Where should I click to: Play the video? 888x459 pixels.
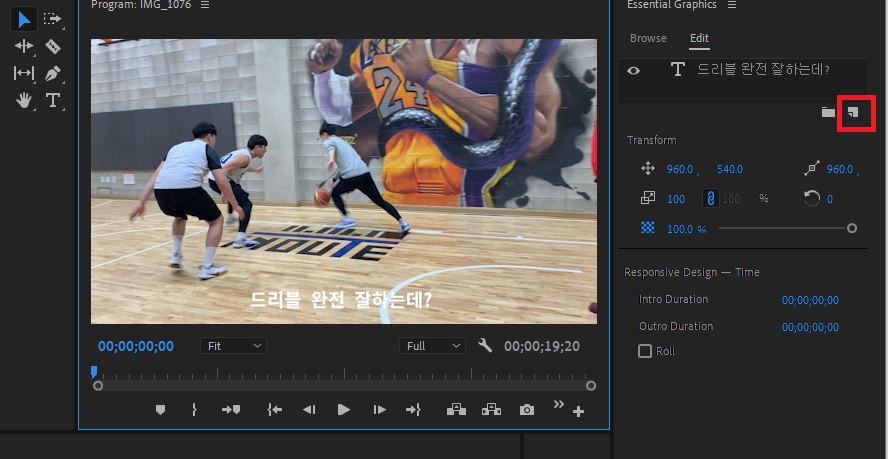tap(344, 410)
